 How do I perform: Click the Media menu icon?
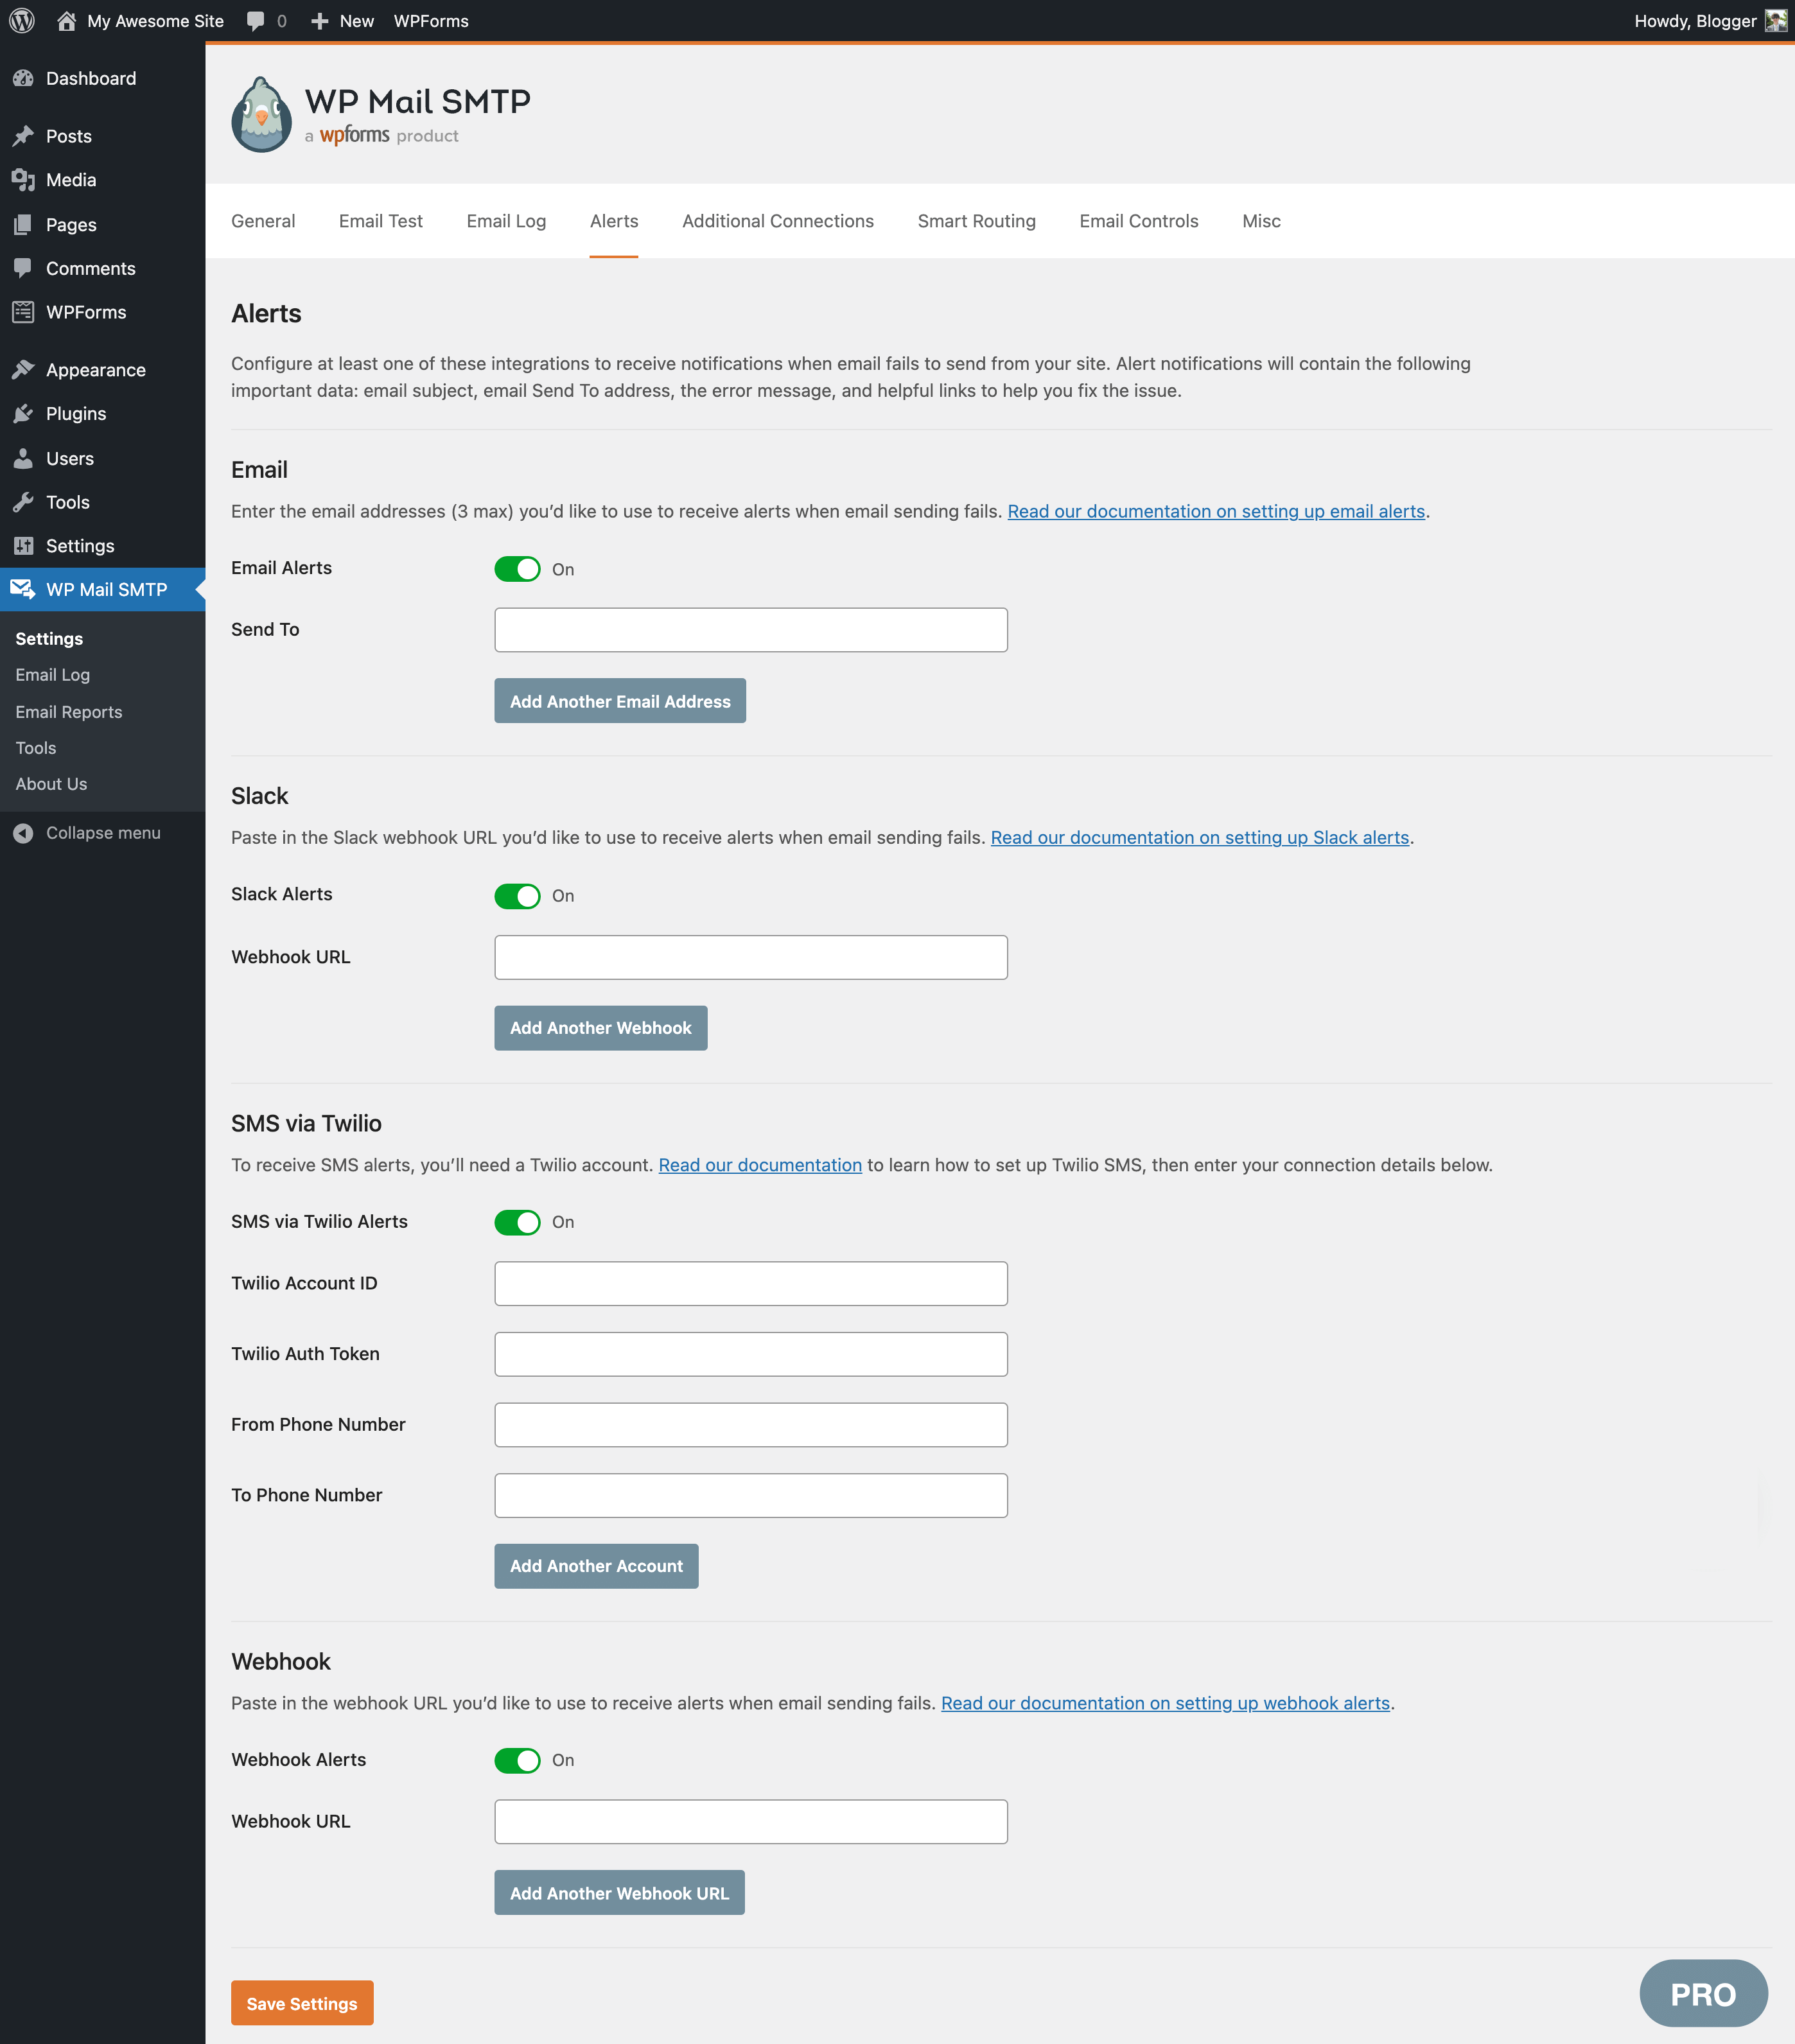coord(24,180)
